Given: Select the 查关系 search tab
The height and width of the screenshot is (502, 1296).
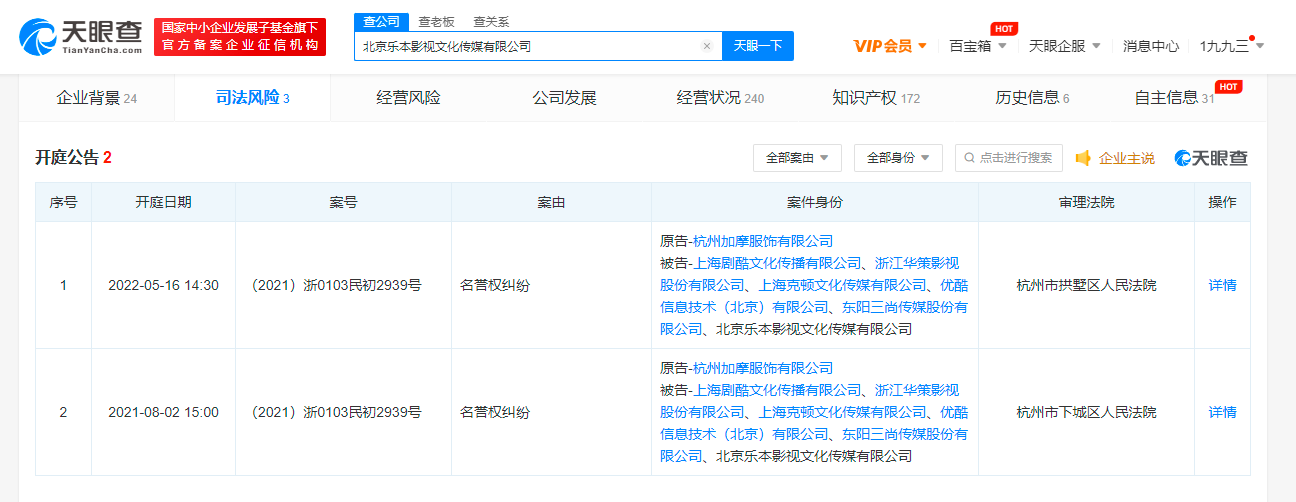Looking at the screenshot, I should click(x=491, y=21).
